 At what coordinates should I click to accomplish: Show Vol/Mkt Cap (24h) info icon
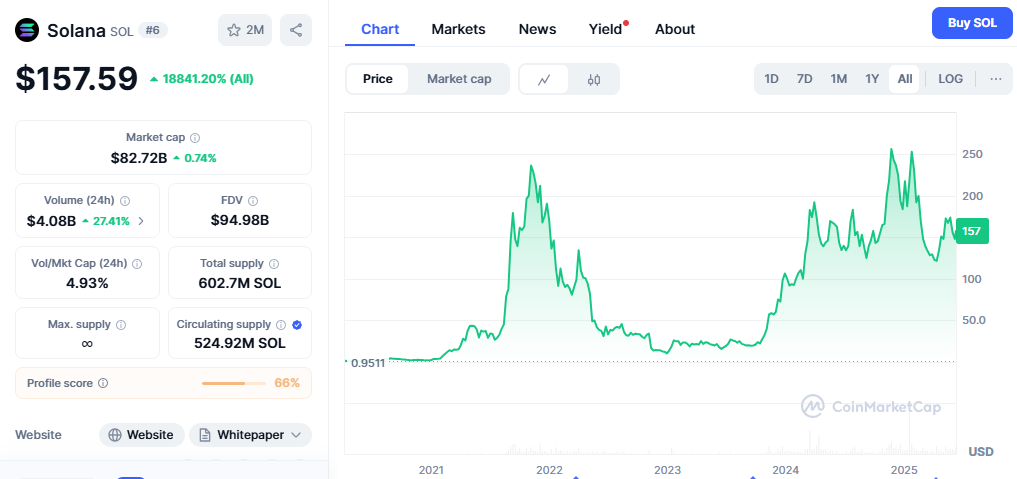[137, 264]
